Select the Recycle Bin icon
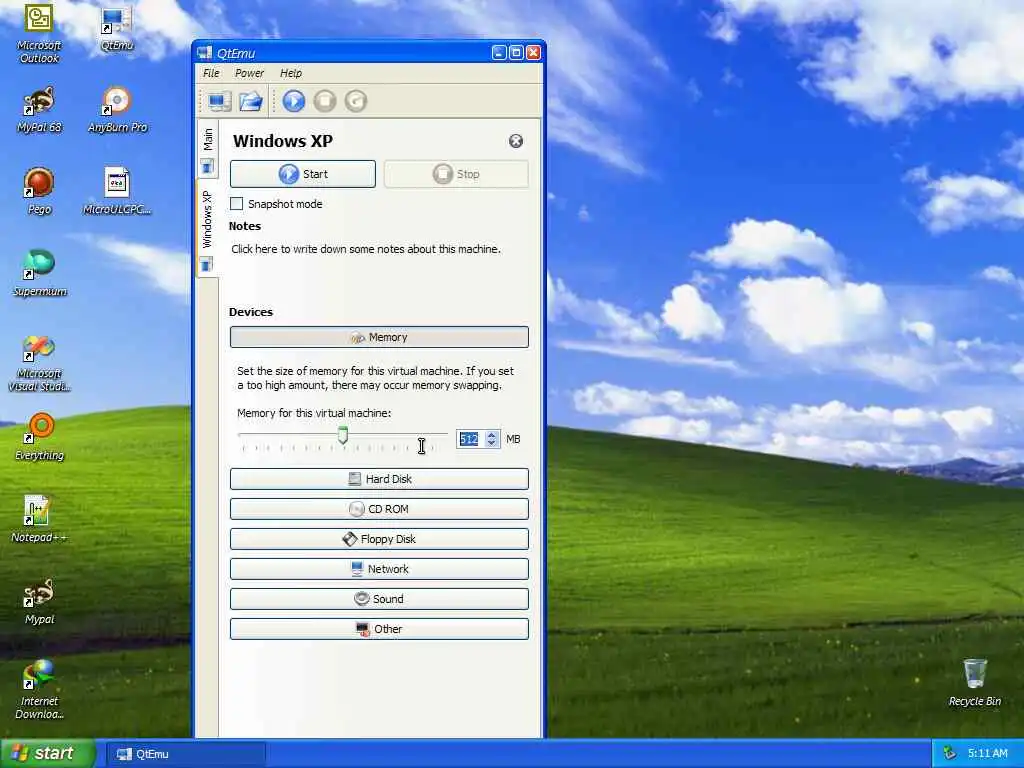The width and height of the screenshot is (1024, 768). pyautogui.click(x=974, y=682)
